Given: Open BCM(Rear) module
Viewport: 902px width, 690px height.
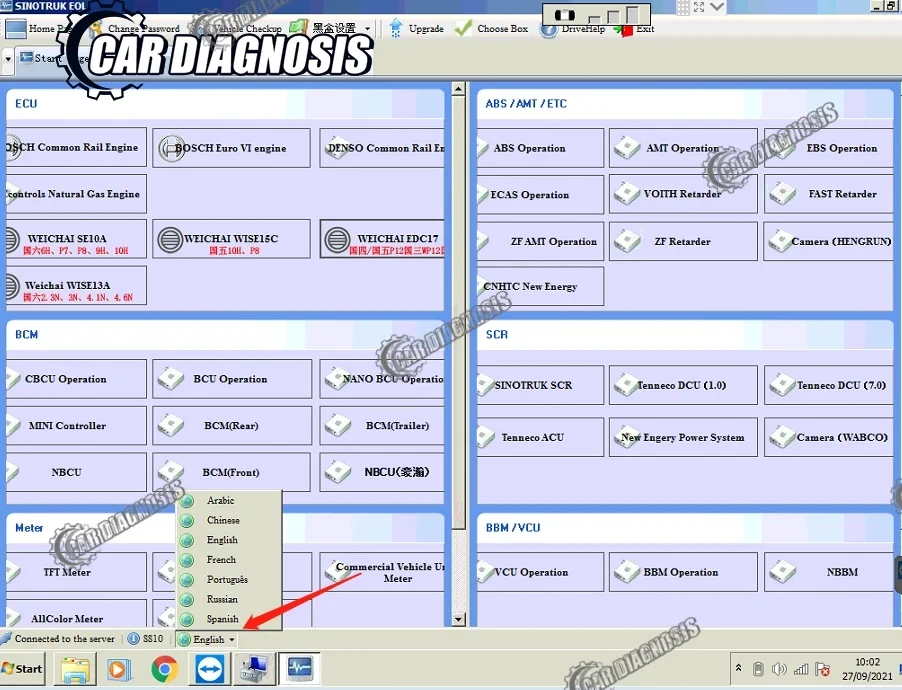Looking at the screenshot, I should pyautogui.click(x=232, y=426).
